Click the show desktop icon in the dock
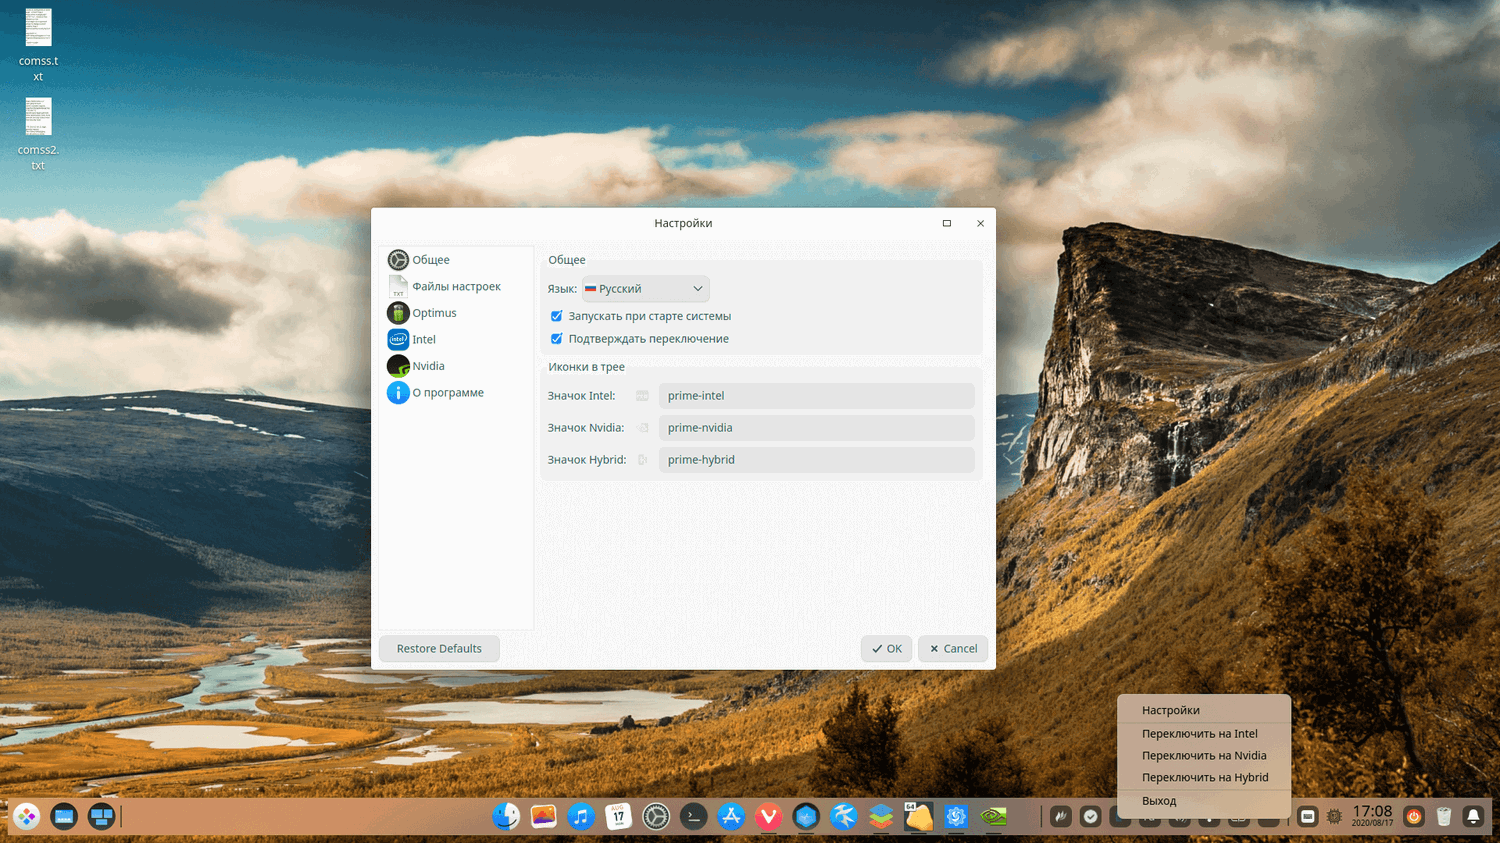Viewport: 1500px width, 843px height. tap(64, 817)
